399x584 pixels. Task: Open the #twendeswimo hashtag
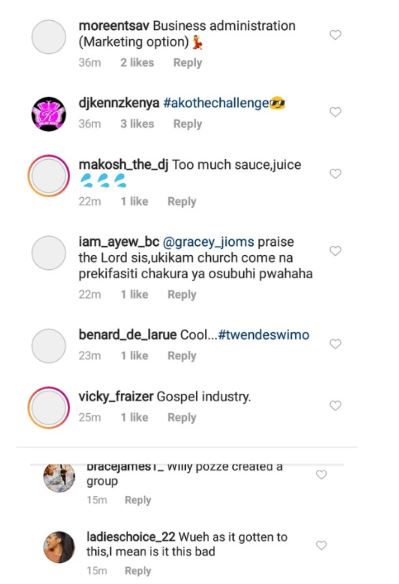coord(263,335)
